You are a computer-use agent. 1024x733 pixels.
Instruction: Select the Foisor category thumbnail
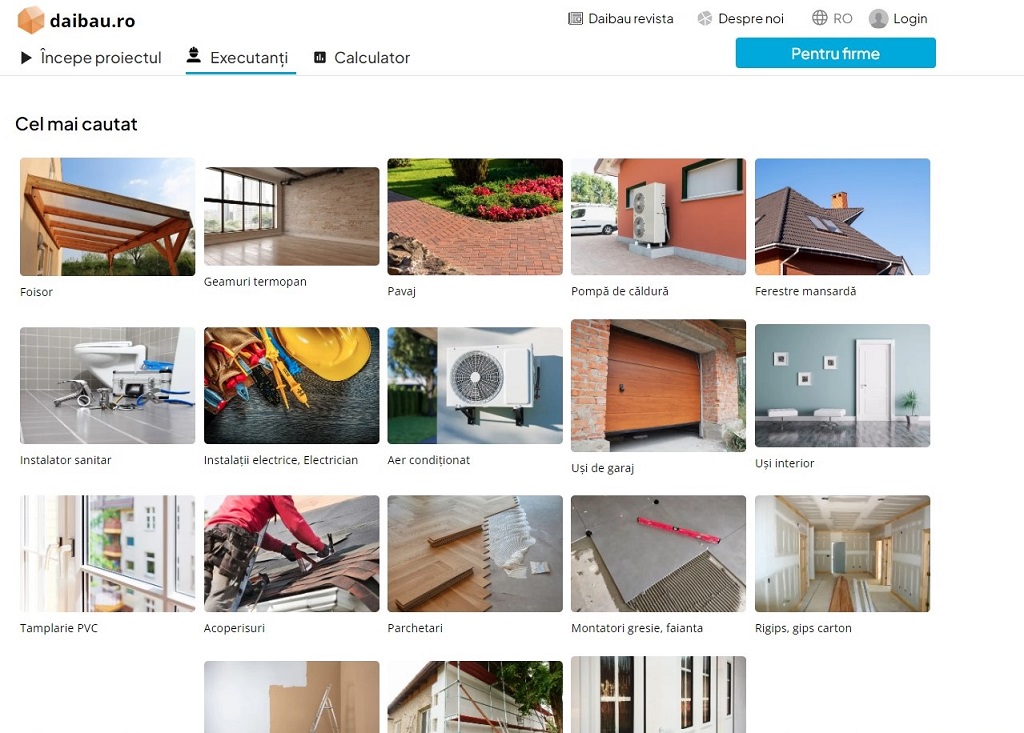coord(108,217)
